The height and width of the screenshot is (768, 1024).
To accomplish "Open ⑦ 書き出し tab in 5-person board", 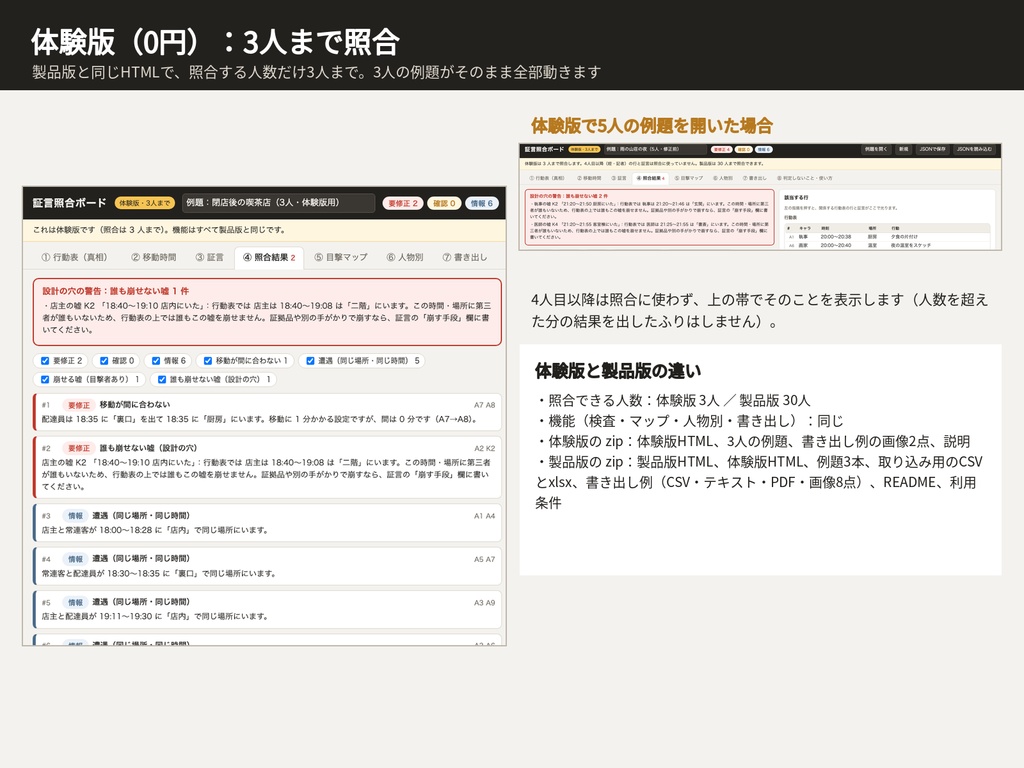I will pos(755,178).
